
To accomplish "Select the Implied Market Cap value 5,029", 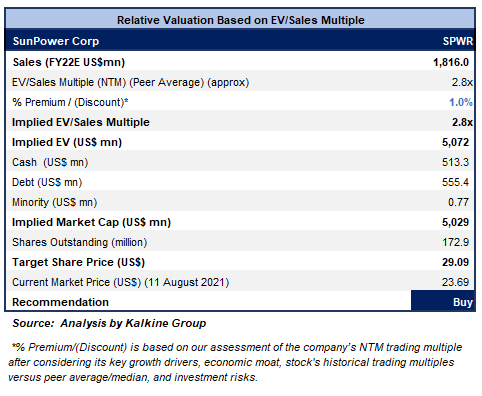I will pyautogui.click(x=455, y=222).
